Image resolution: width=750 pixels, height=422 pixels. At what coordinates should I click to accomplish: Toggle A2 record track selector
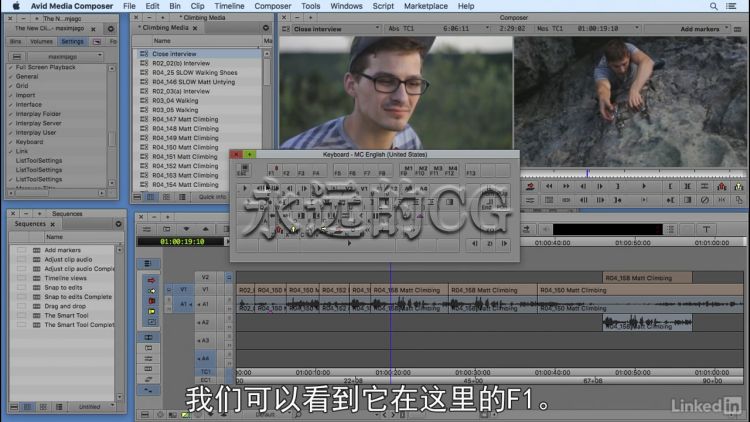(x=205, y=322)
